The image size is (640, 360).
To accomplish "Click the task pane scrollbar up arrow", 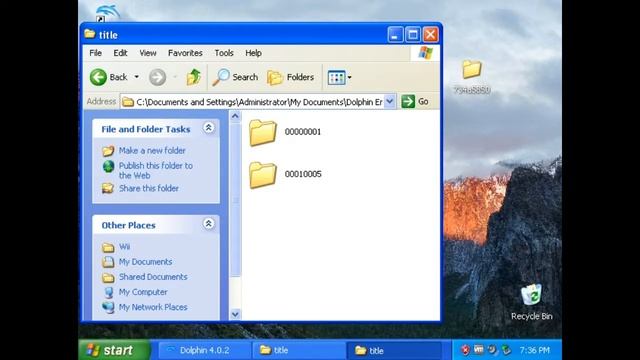I will [x=235, y=116].
